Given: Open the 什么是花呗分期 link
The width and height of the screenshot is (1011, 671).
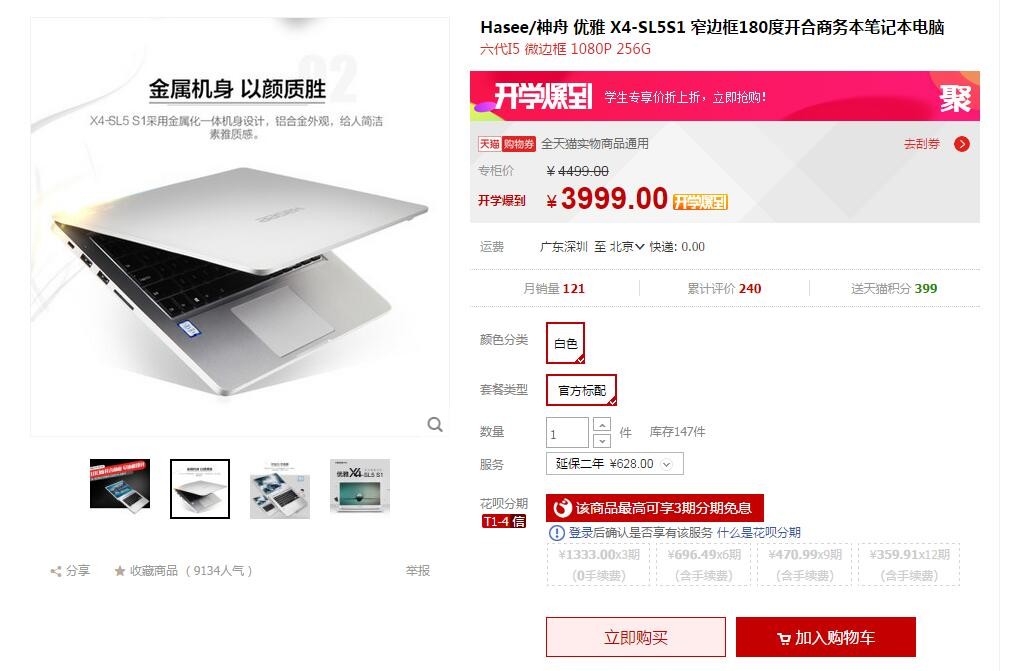Looking at the screenshot, I should click(758, 532).
